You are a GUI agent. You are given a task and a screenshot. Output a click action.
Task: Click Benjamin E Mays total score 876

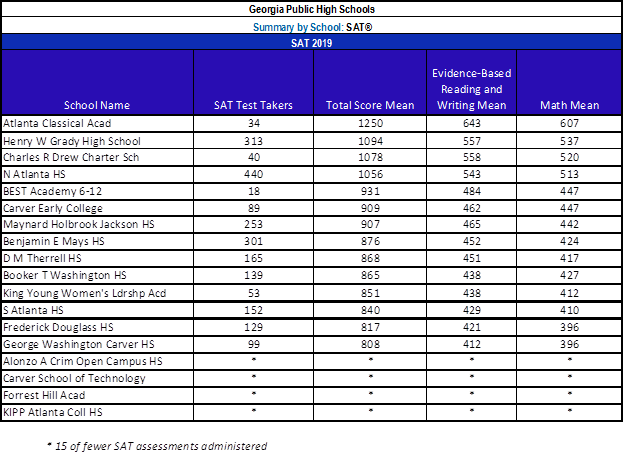[370, 241]
